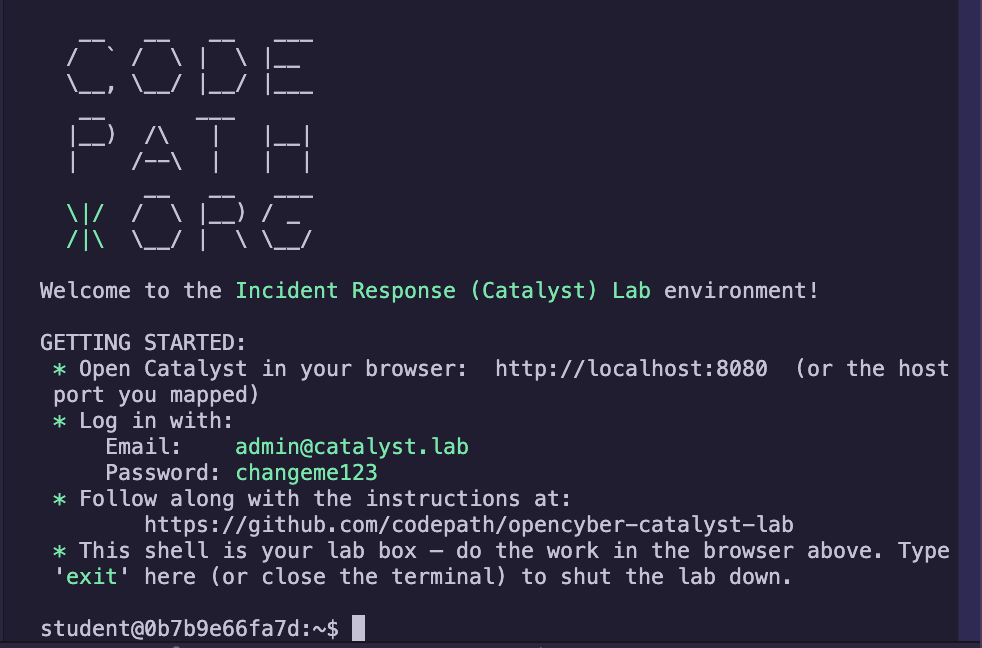Image resolution: width=982 pixels, height=648 pixels.
Task: Click the GETTING STARTED: heading
Action: [143, 343]
